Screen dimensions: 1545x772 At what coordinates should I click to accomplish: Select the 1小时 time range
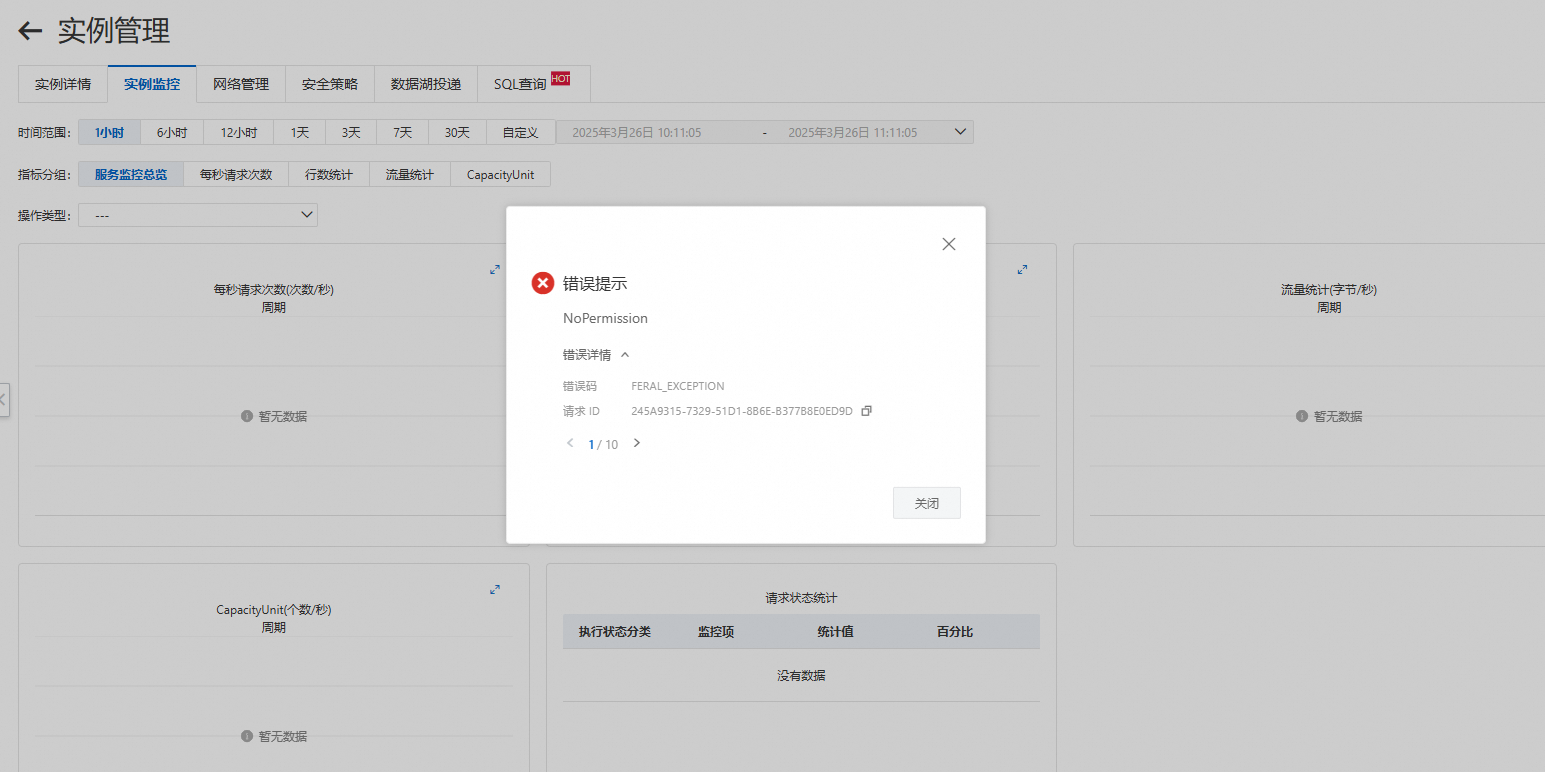109,132
